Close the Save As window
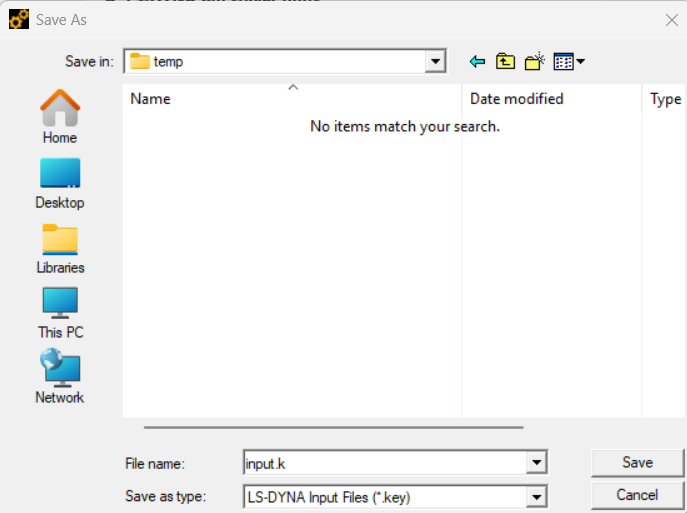Viewport: 687px width, 513px height. (x=671, y=19)
